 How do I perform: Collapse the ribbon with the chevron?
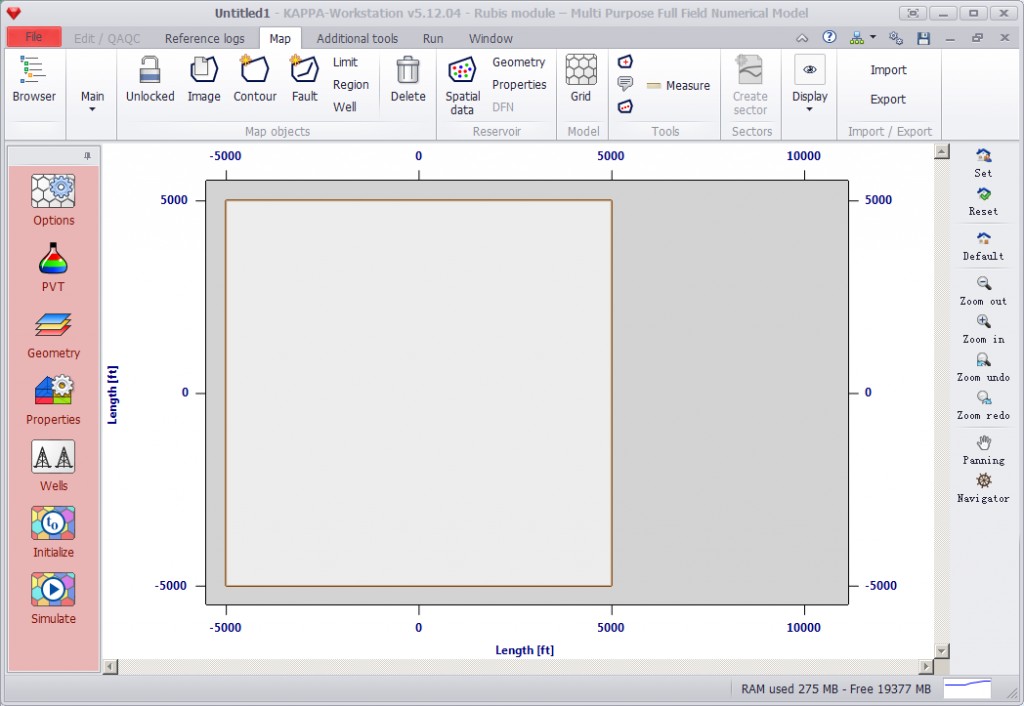(802, 39)
